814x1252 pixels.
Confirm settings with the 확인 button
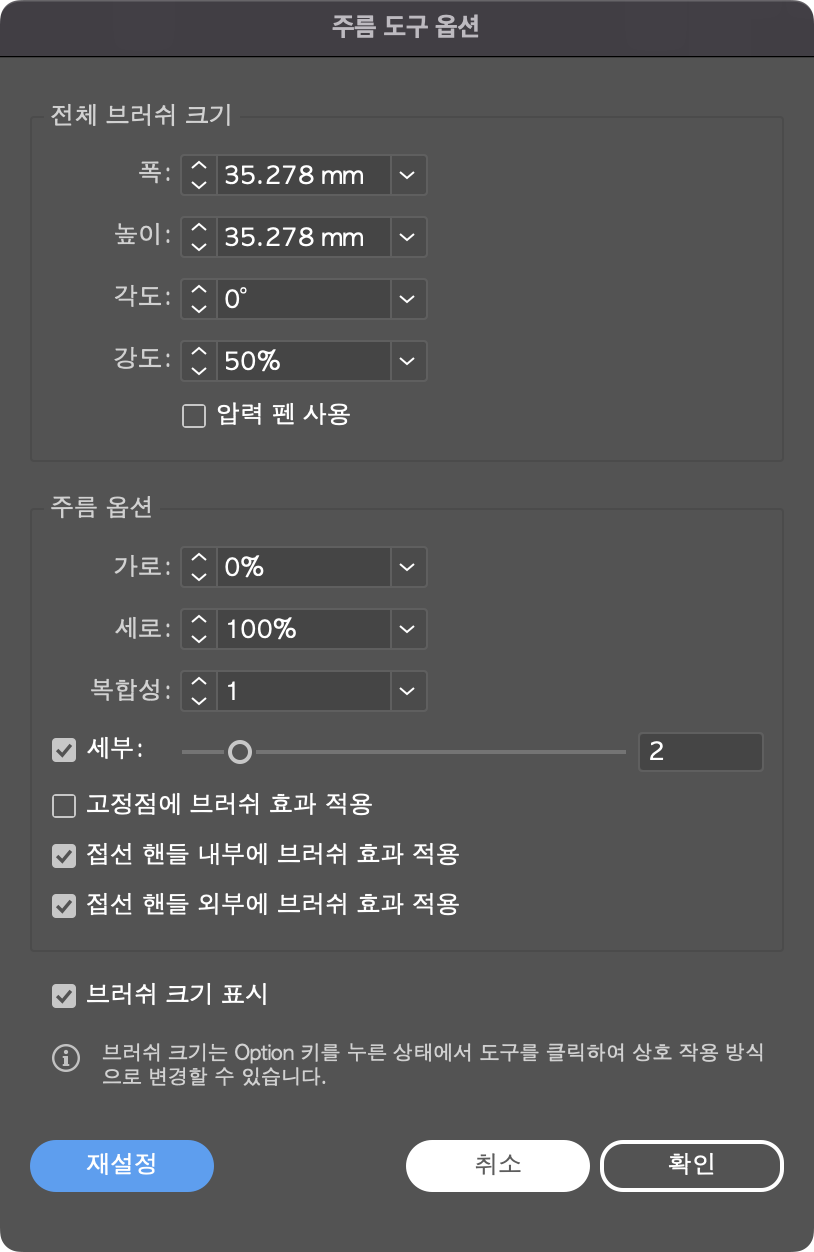click(x=691, y=1166)
